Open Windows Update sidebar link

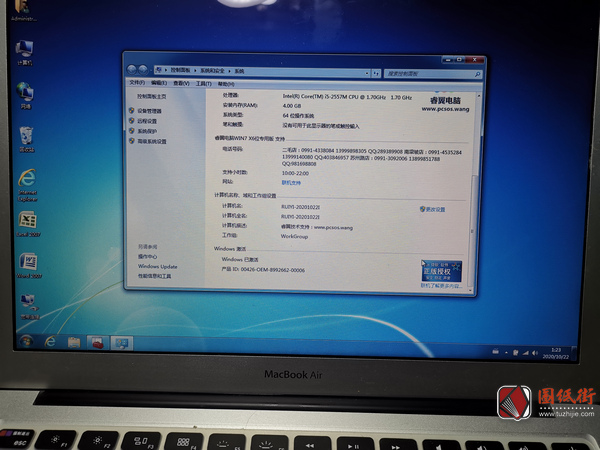pyautogui.click(x=158, y=266)
